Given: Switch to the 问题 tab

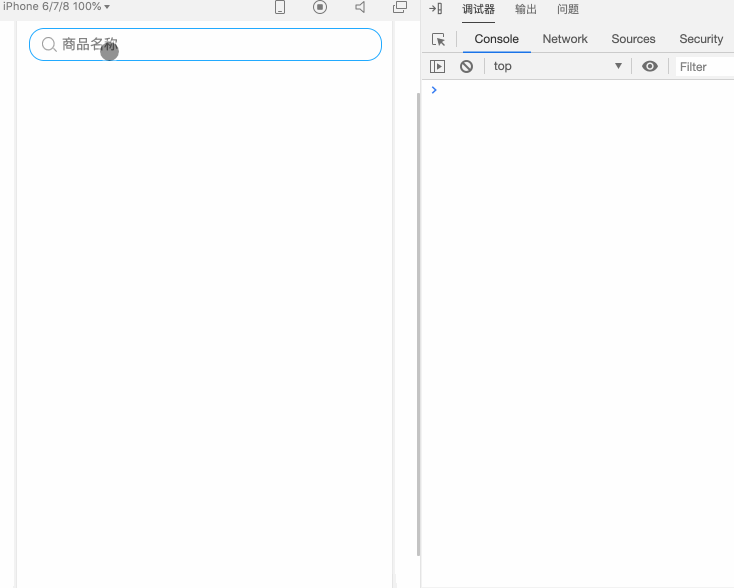Looking at the screenshot, I should 568,9.
